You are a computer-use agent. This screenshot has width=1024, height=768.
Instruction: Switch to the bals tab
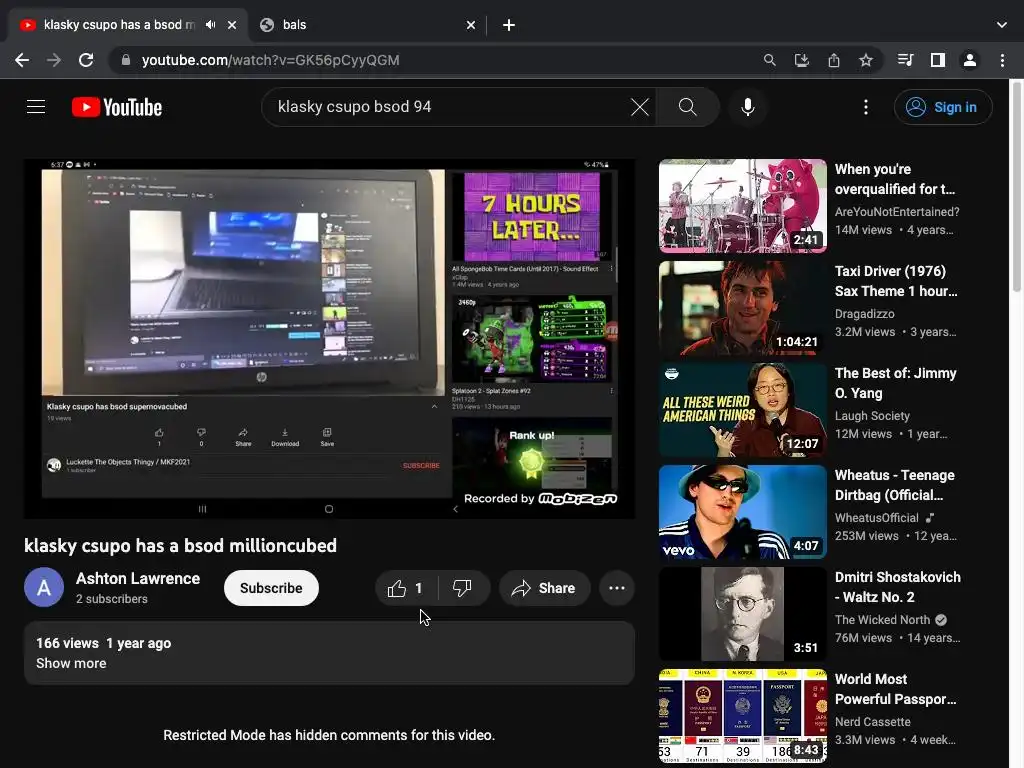pos(367,25)
